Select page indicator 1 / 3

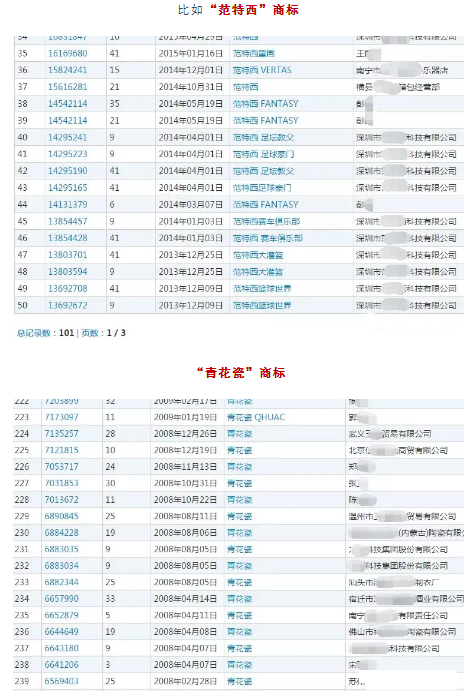click(116, 333)
